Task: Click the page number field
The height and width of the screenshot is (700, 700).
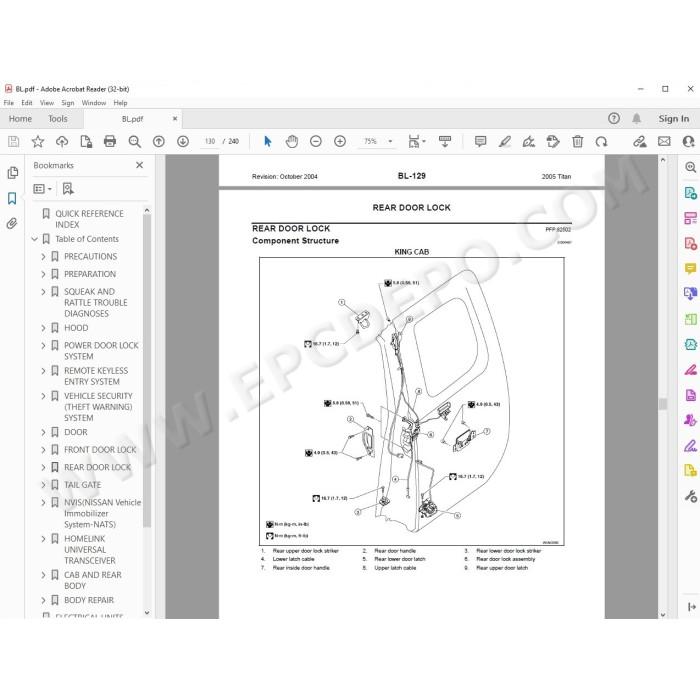Action: coord(210,142)
